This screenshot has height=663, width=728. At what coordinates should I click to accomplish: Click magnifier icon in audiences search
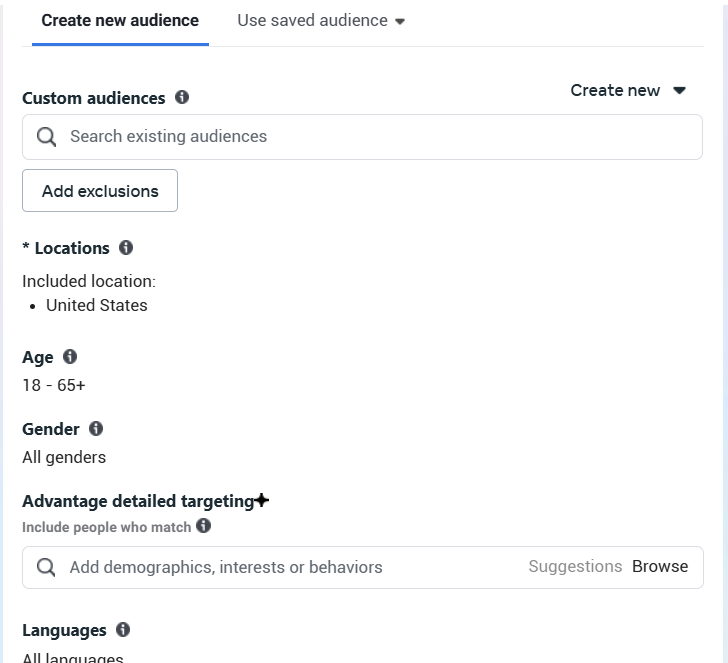click(x=46, y=137)
